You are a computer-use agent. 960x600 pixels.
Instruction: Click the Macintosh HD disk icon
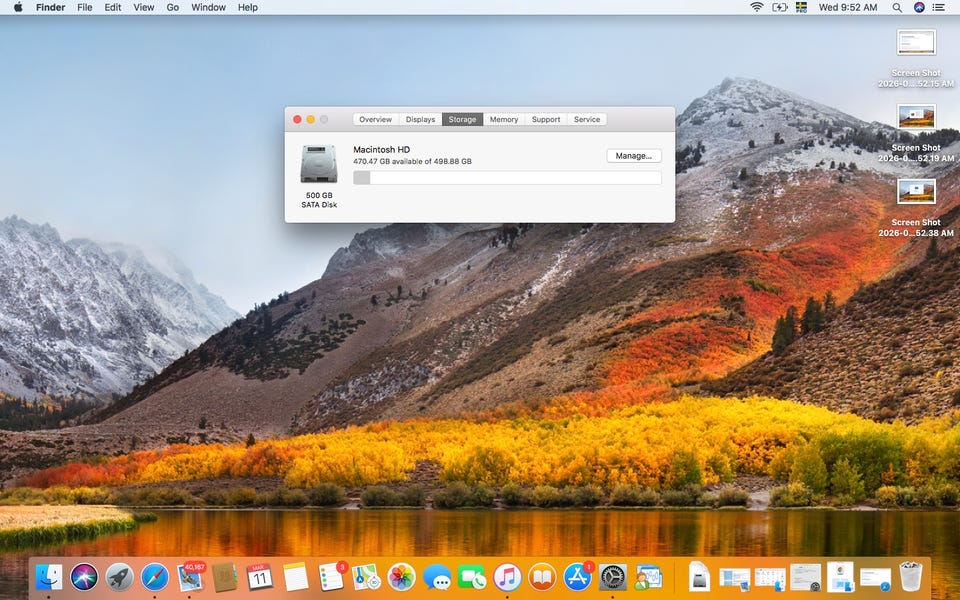pyautogui.click(x=319, y=164)
